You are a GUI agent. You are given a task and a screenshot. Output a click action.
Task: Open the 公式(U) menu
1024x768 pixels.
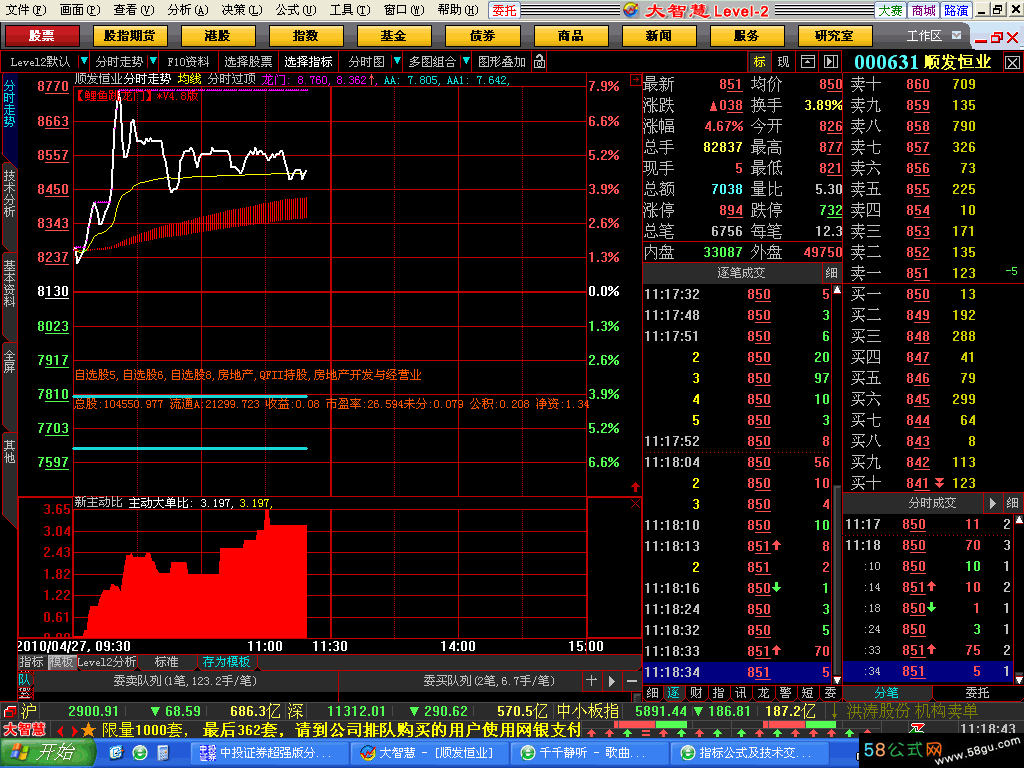click(x=295, y=10)
